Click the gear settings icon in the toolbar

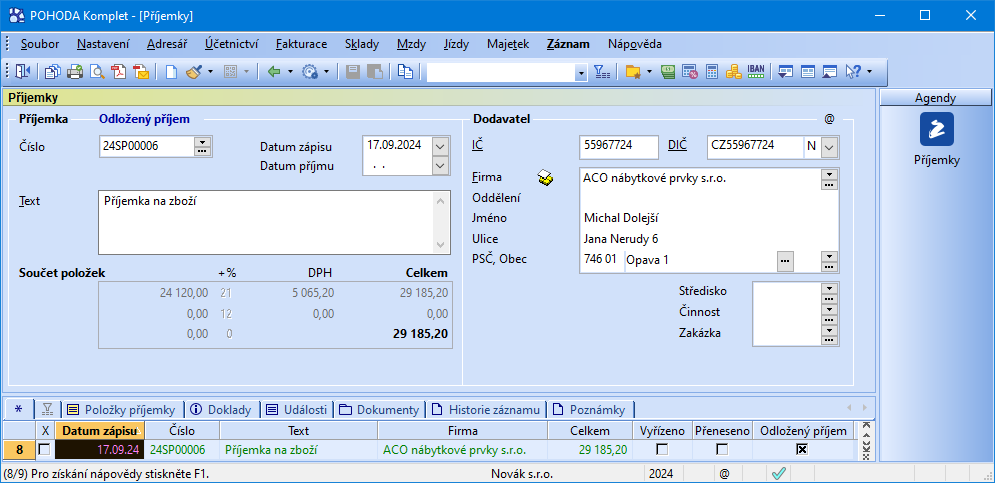click(x=310, y=72)
